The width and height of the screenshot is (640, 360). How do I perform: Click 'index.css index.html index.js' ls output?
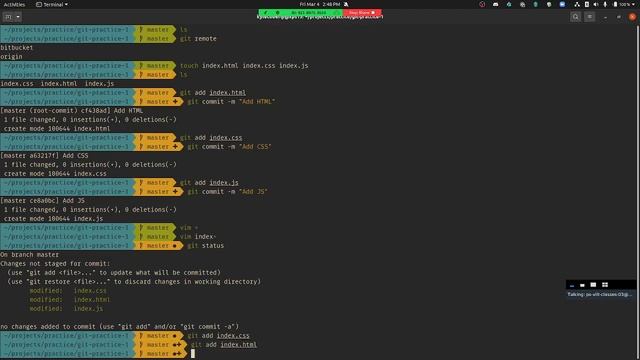pyautogui.click(x=57, y=83)
